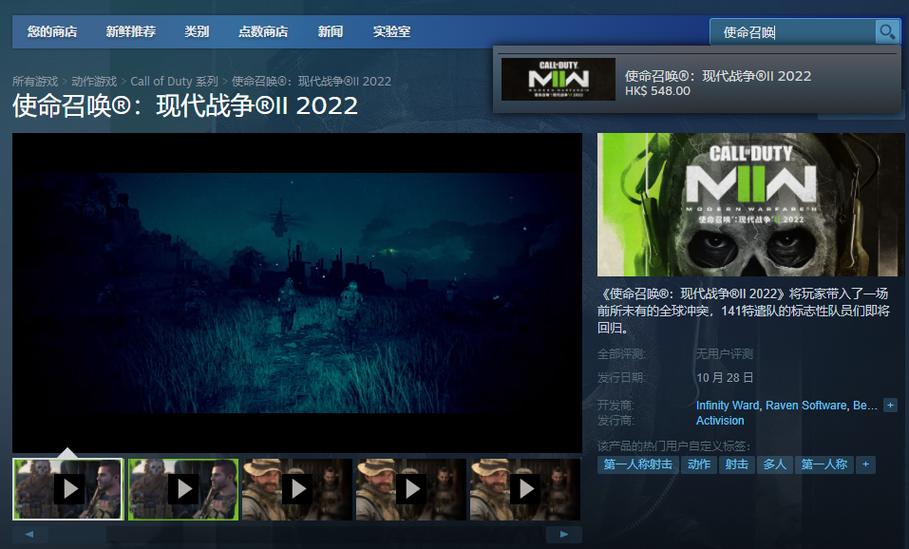Play the fourth trailer thumbnail
The image size is (909, 549).
[x=411, y=489]
